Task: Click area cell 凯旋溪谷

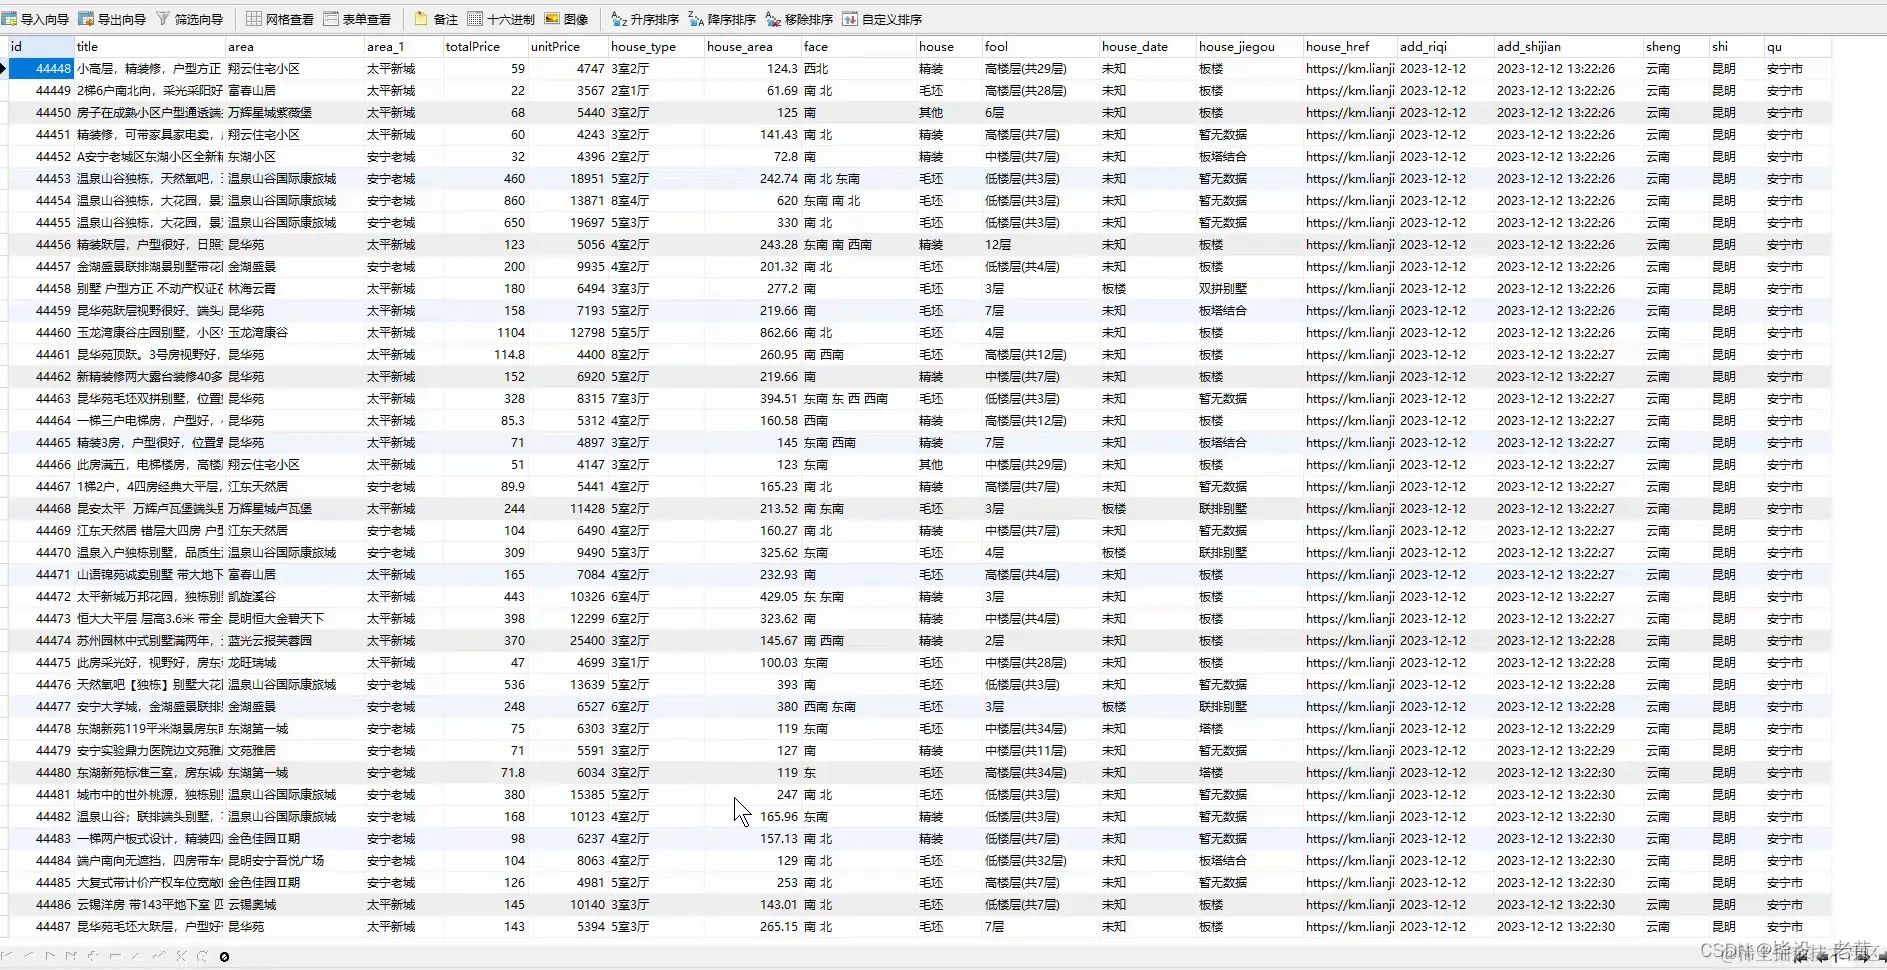Action: pos(295,596)
